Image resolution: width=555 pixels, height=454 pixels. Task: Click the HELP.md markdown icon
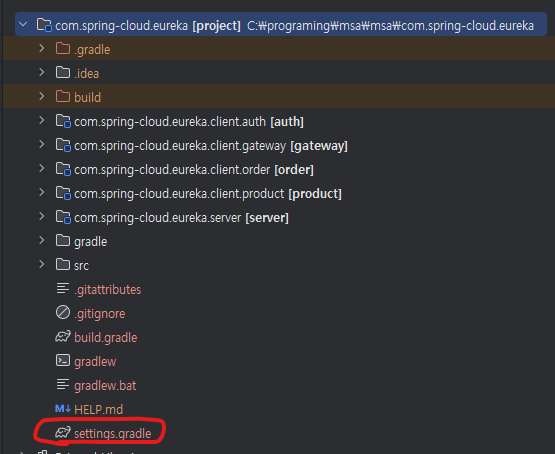pos(63,409)
